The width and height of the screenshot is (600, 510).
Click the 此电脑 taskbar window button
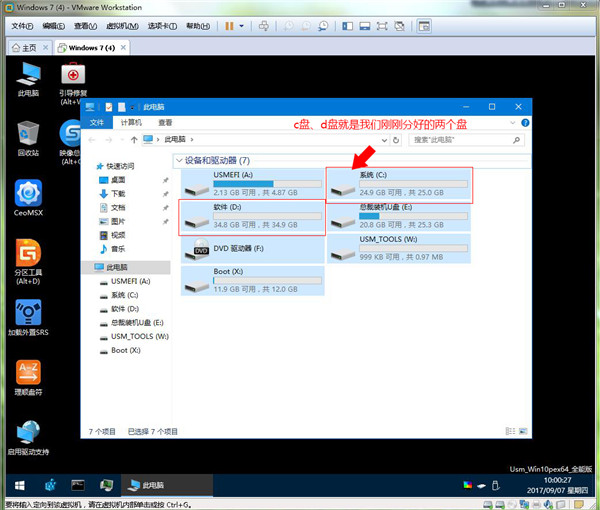(167, 485)
